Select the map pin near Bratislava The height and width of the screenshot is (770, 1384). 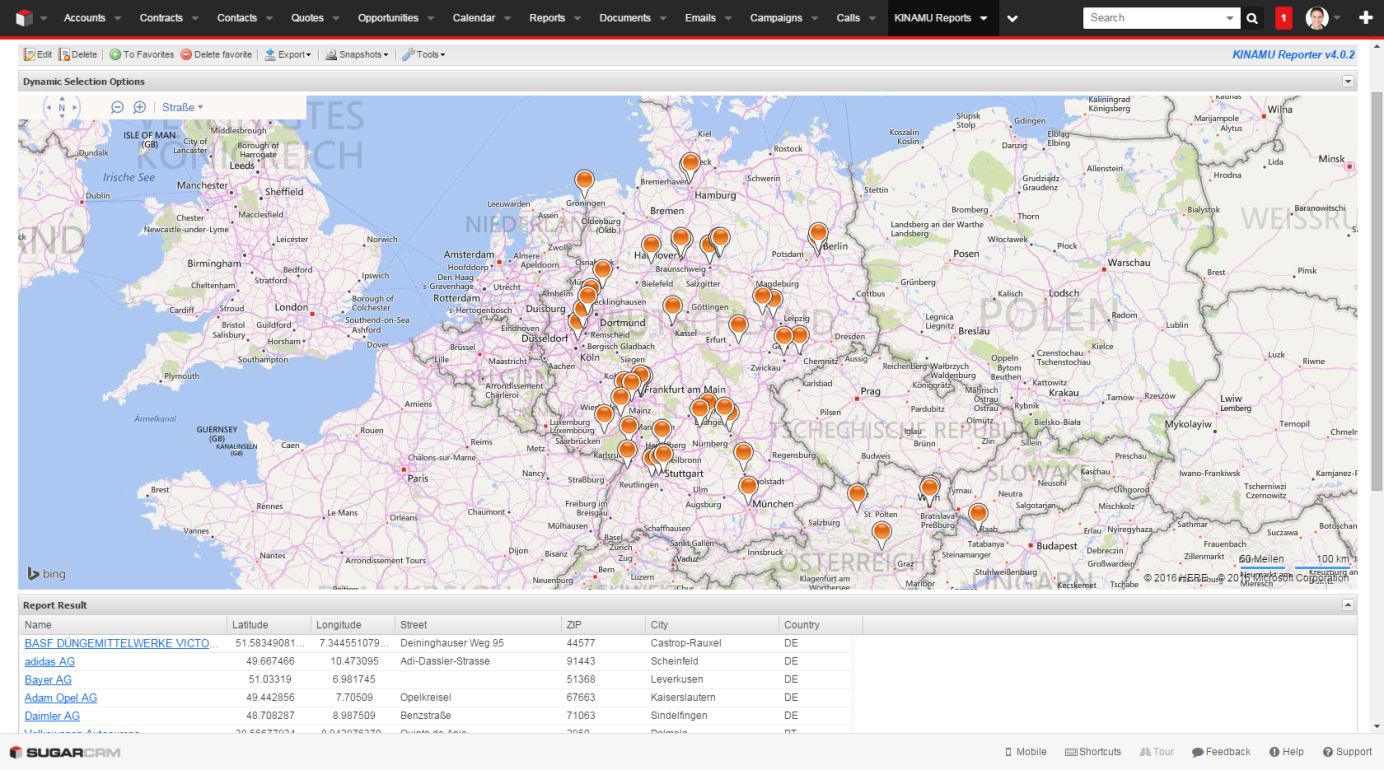[930, 489]
